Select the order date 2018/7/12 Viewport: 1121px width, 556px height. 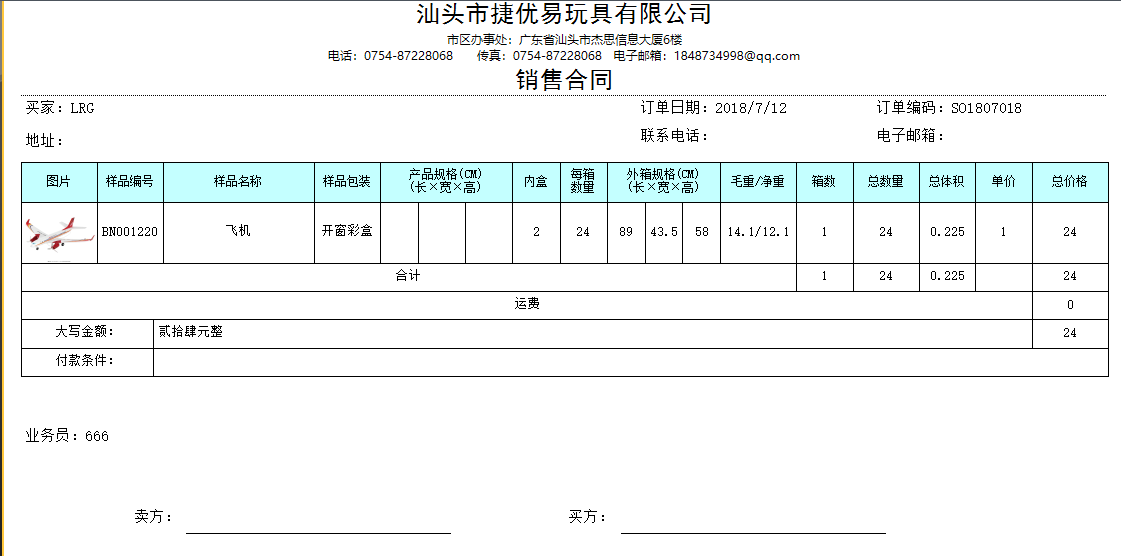click(x=751, y=108)
